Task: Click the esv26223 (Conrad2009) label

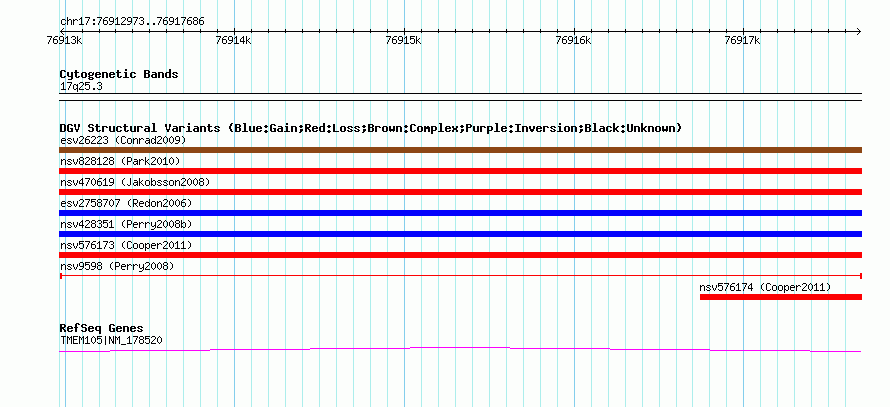Action: 123,140
